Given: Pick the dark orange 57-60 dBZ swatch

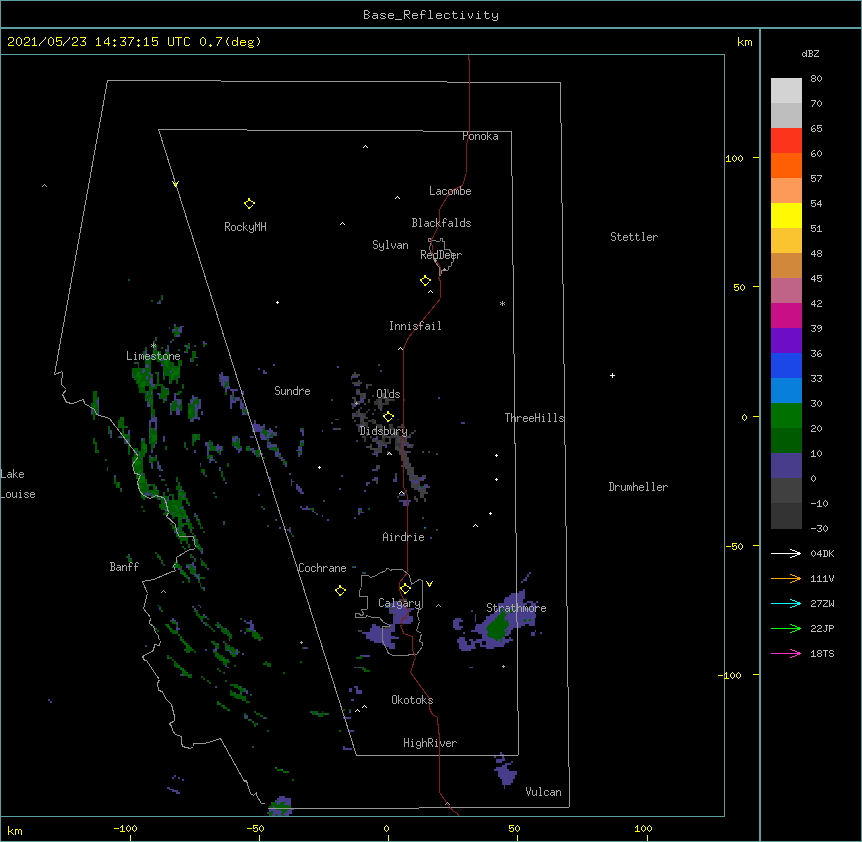Looking at the screenshot, I should 786,165.
